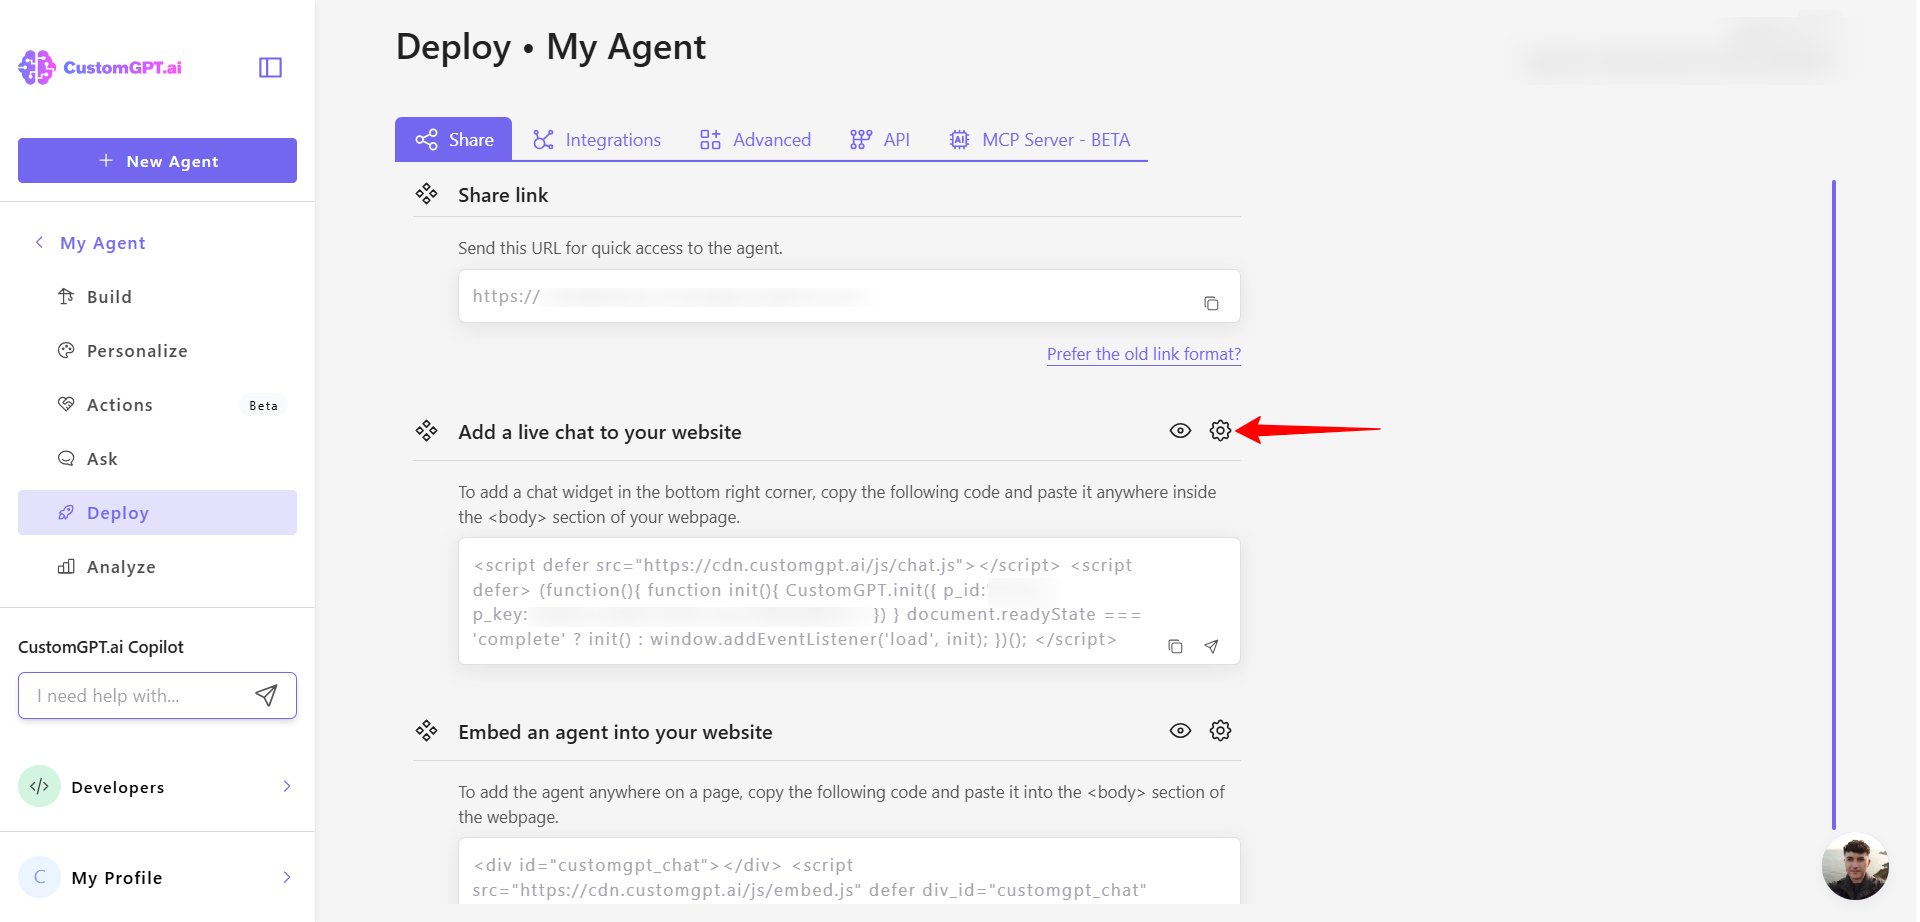Open live chat settings gear
The height and width of the screenshot is (922, 1920).
[1220, 431]
